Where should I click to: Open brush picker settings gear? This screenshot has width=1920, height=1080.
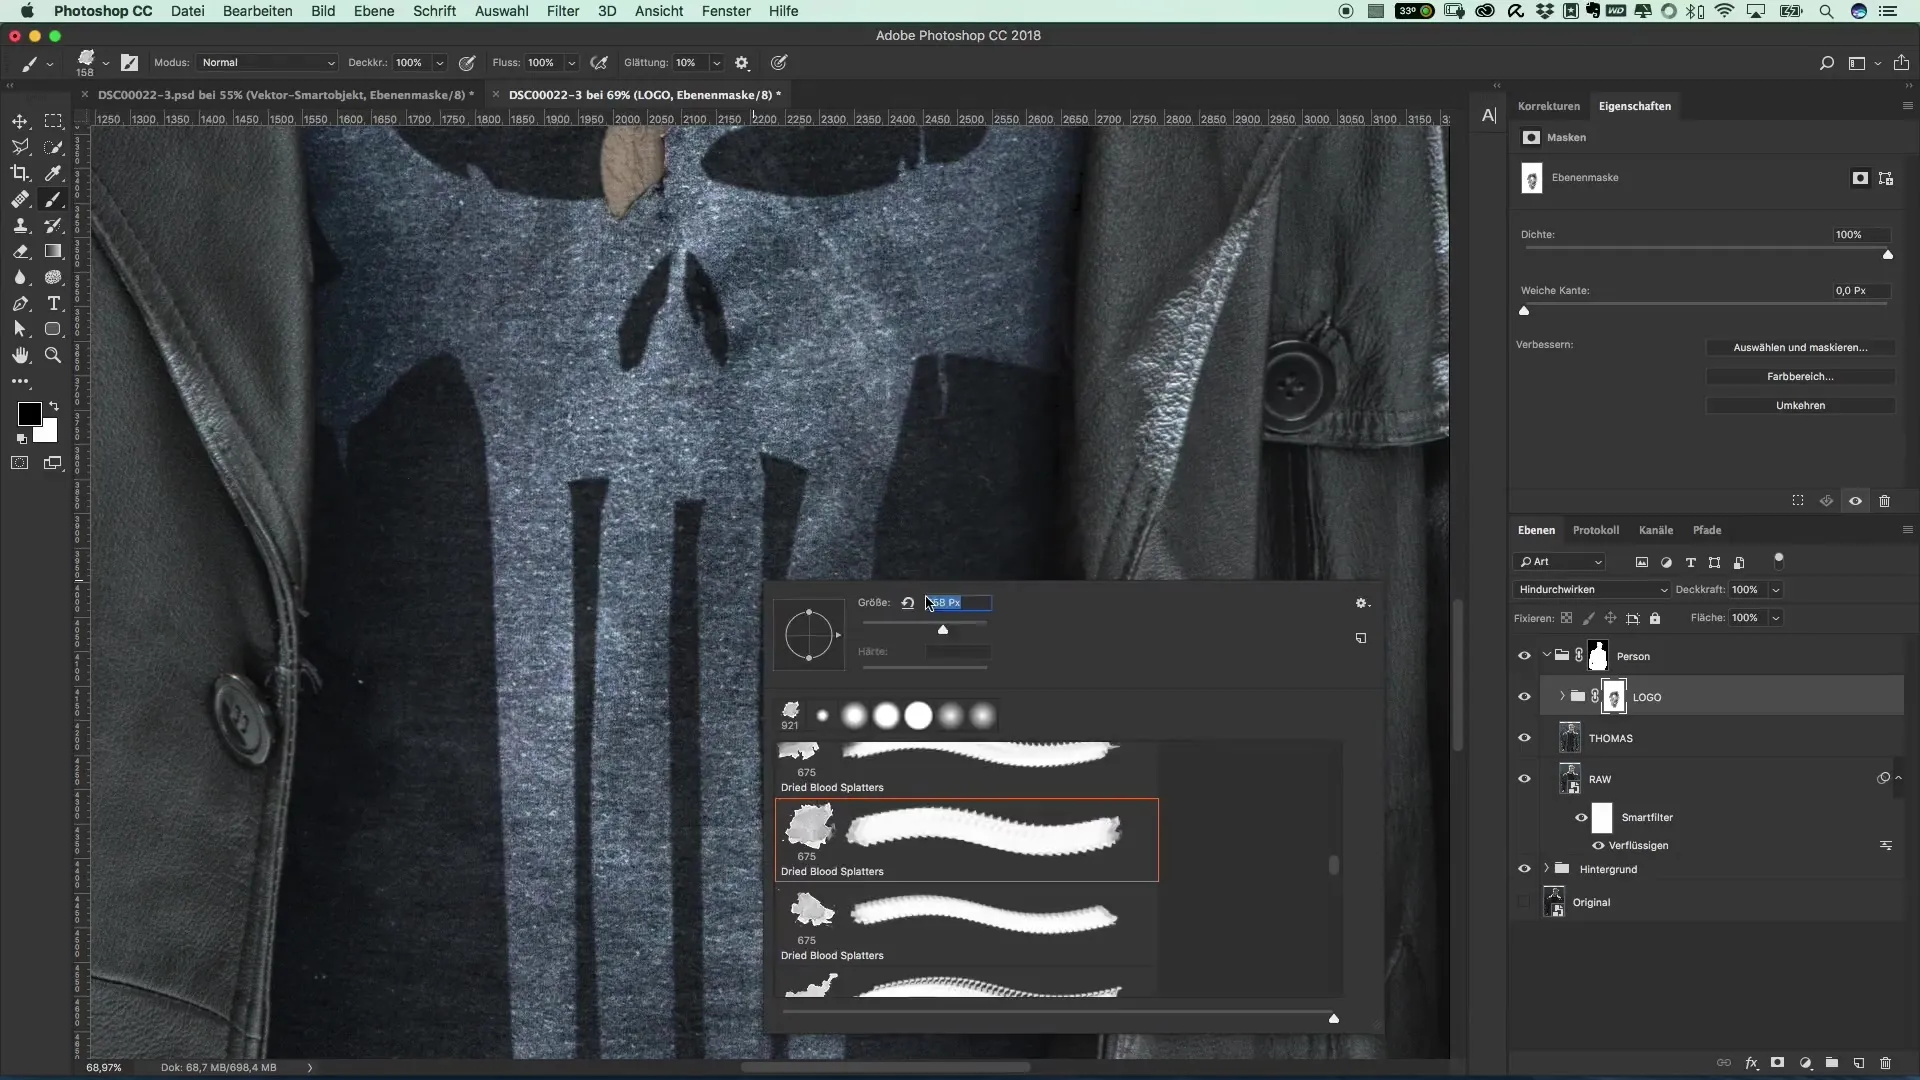1361,603
